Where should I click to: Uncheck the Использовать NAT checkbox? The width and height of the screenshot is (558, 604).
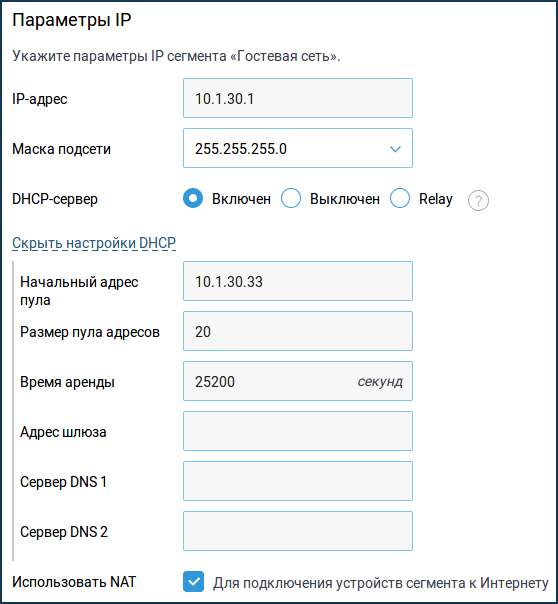(193, 582)
